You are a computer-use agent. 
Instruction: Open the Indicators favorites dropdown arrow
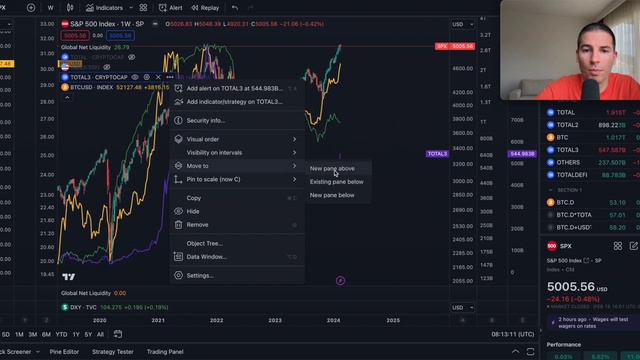131,8
